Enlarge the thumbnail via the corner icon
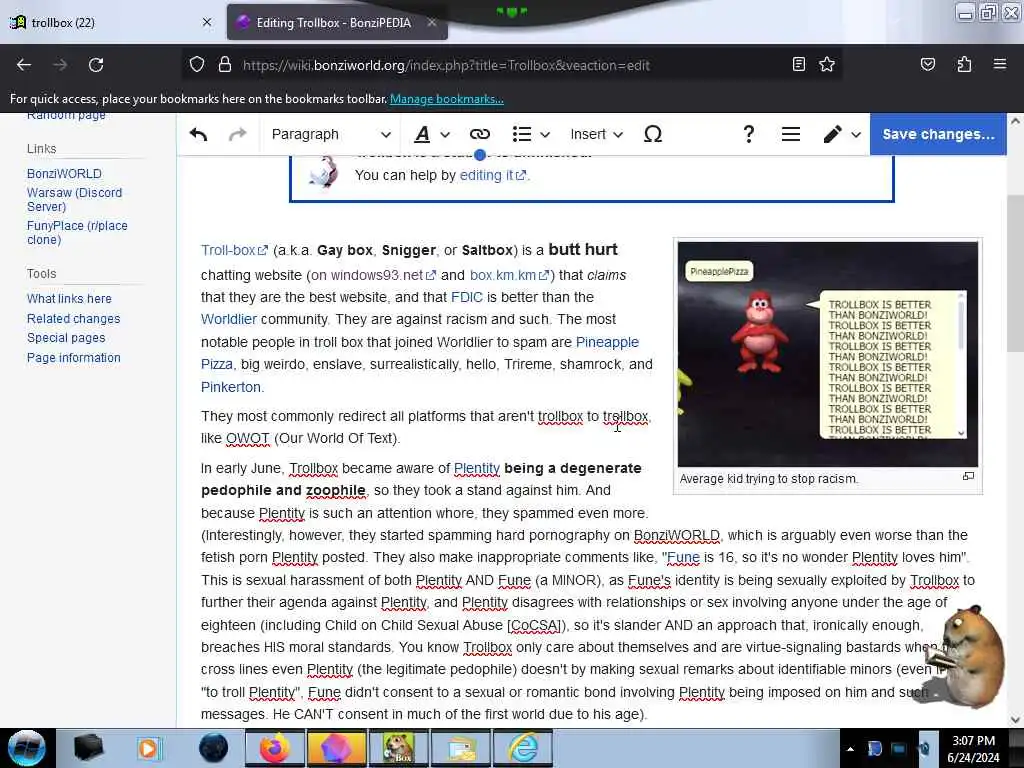Screen dimensions: 1024x768 (x=968, y=476)
